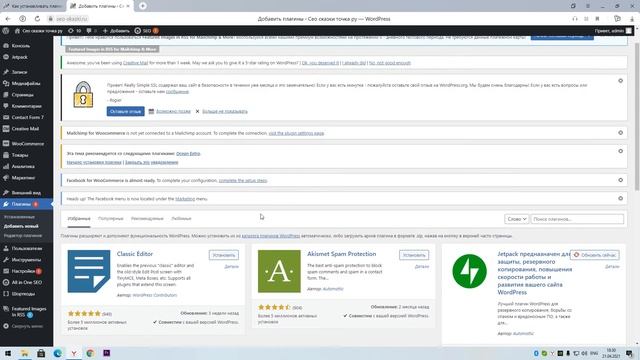This screenshot has height=360, width=640.
Task: Open the Слово search type dropdown
Action: 516,219
